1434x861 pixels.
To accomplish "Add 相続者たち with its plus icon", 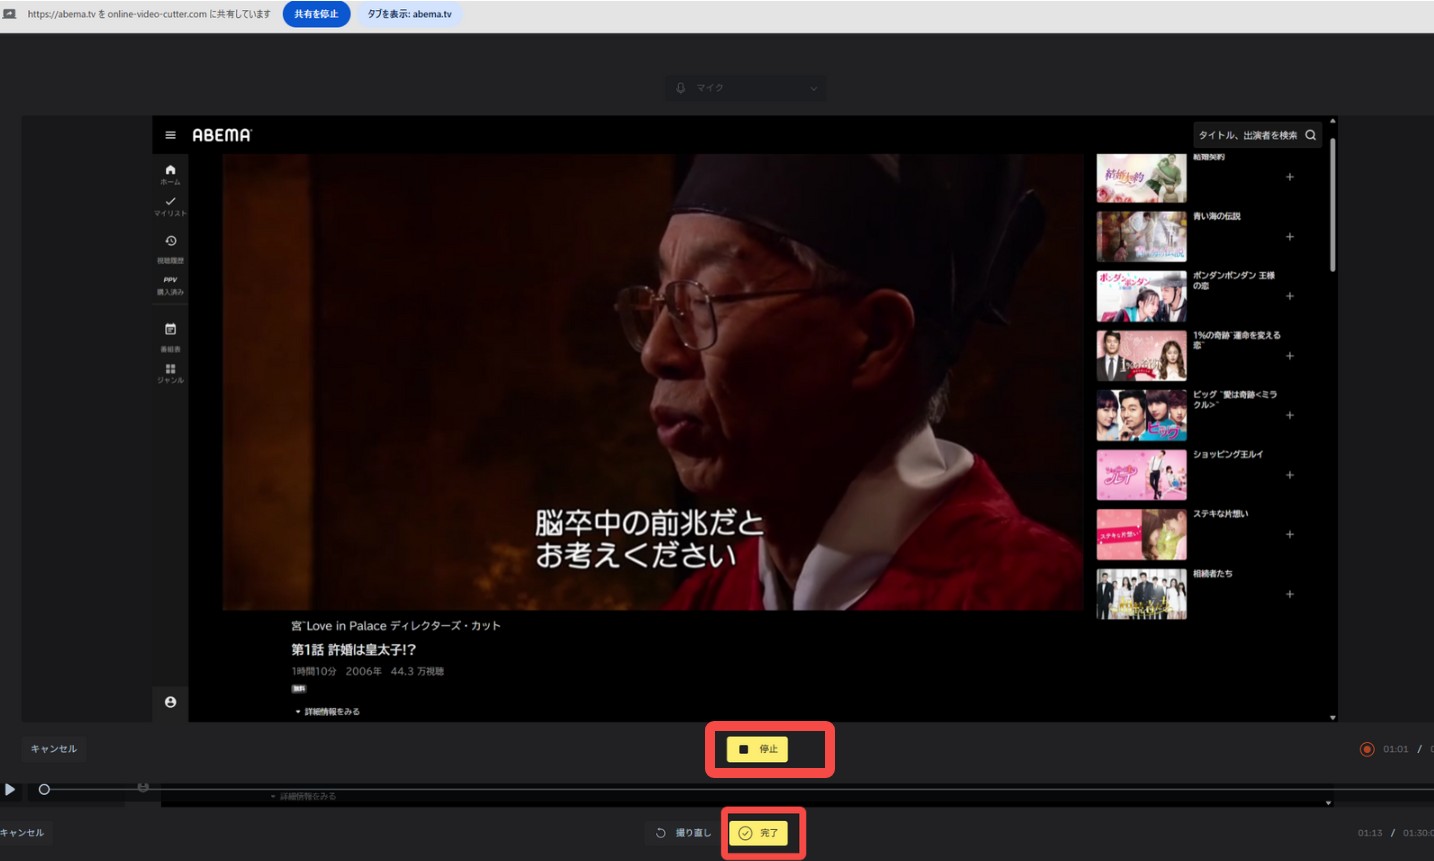I will 1290,594.
